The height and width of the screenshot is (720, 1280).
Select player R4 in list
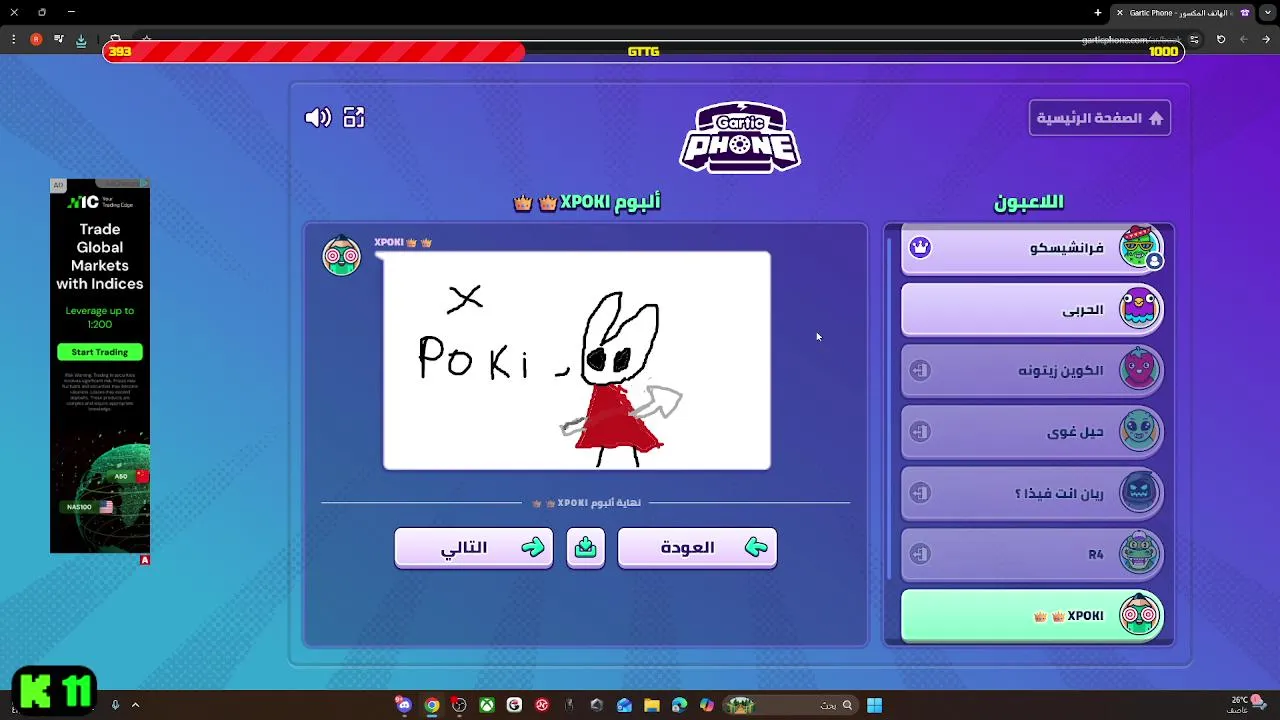click(x=1033, y=553)
